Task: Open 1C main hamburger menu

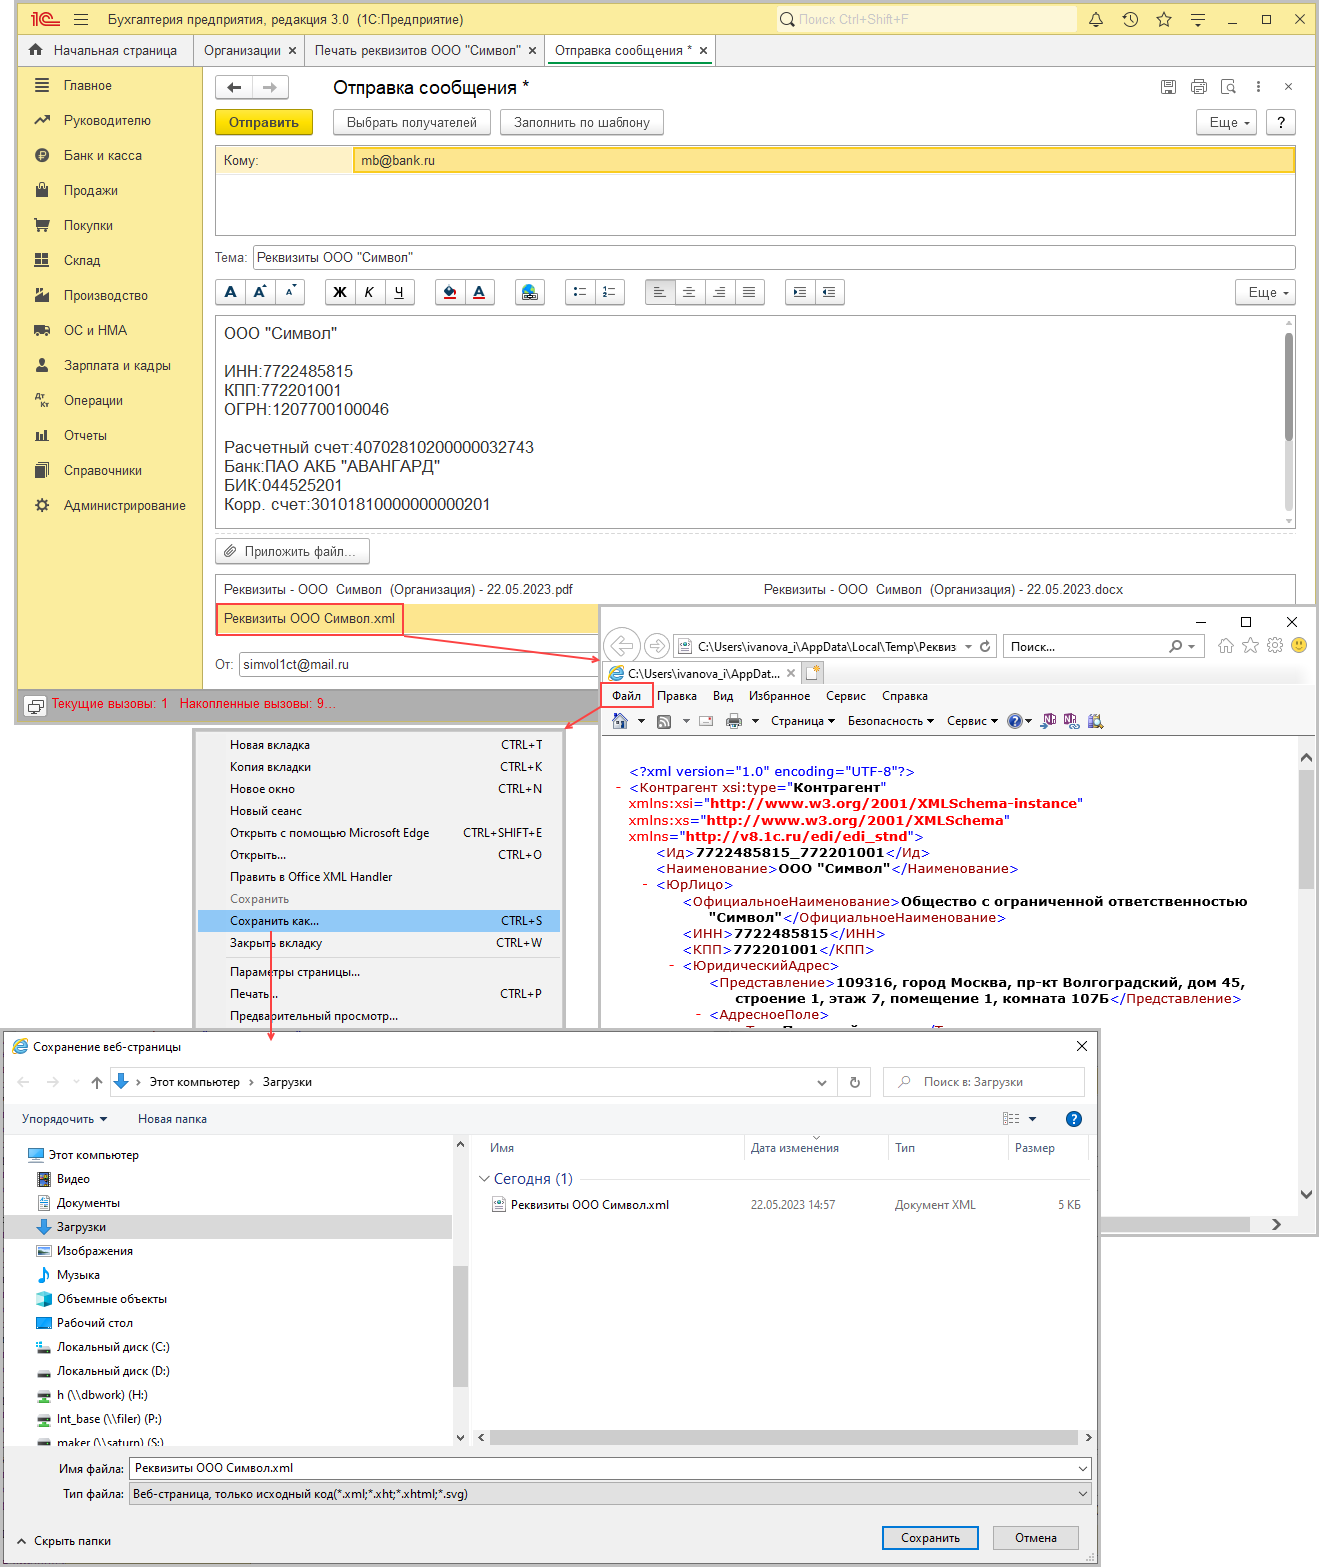Action: (81, 19)
